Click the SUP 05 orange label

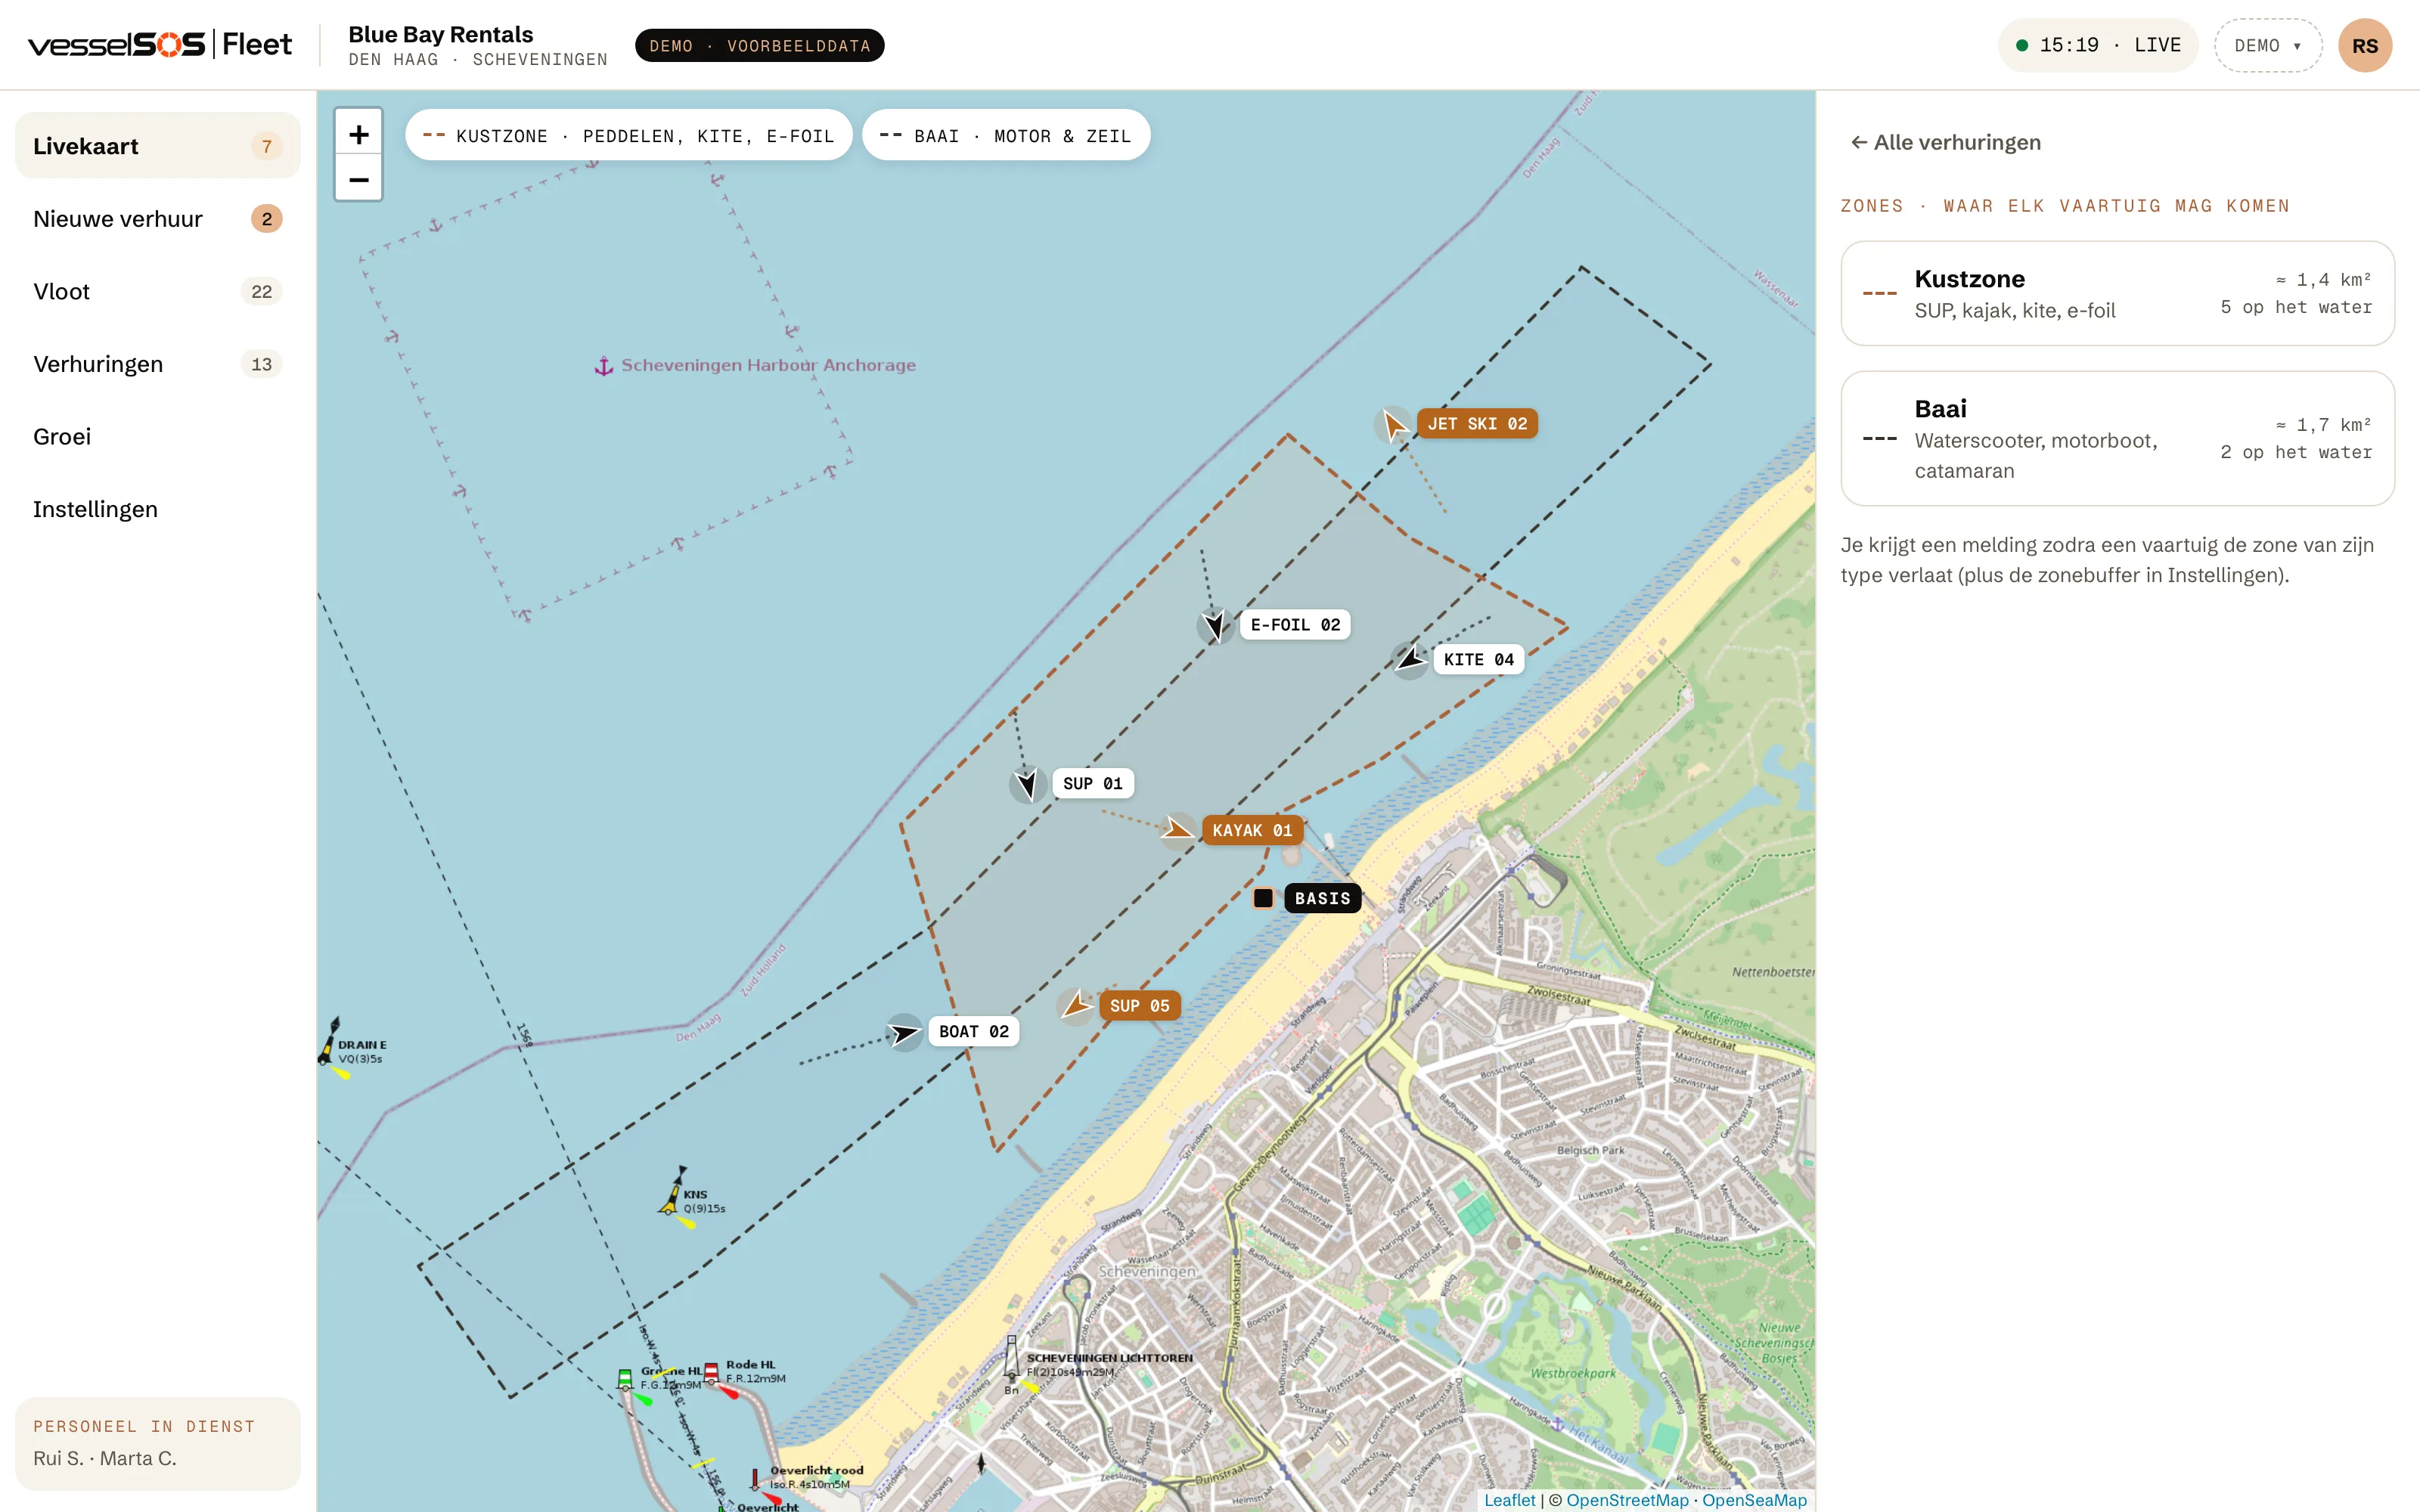click(1139, 1005)
